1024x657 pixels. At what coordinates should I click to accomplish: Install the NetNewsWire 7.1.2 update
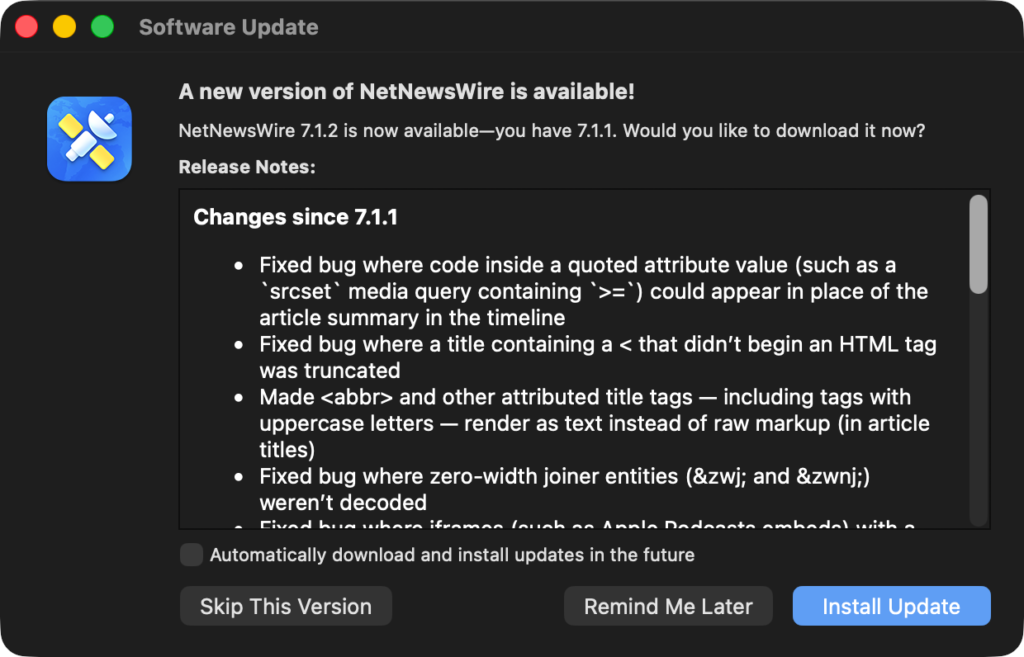tap(891, 606)
